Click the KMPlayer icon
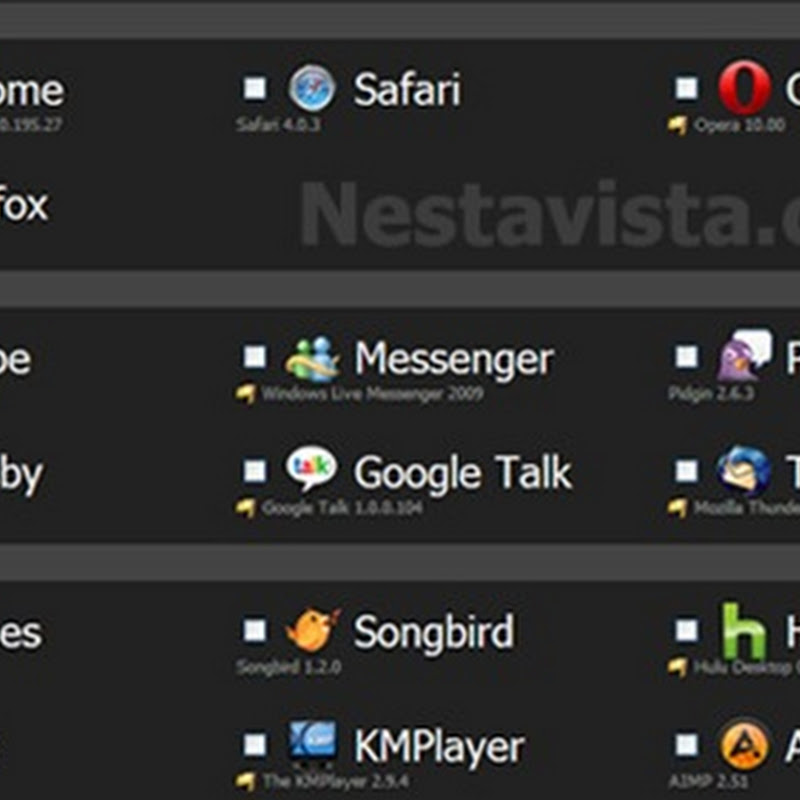This screenshot has width=800, height=800. (312, 745)
